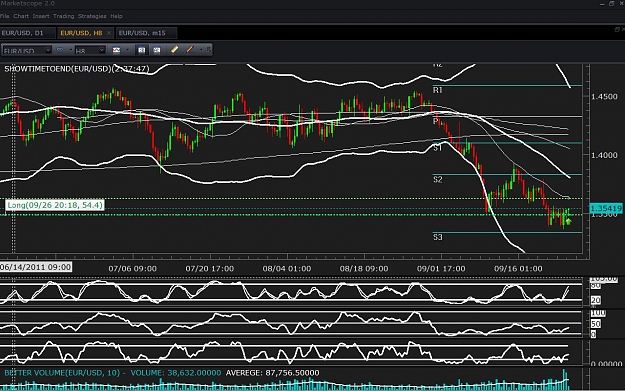Click the S3 support level label

438,237
